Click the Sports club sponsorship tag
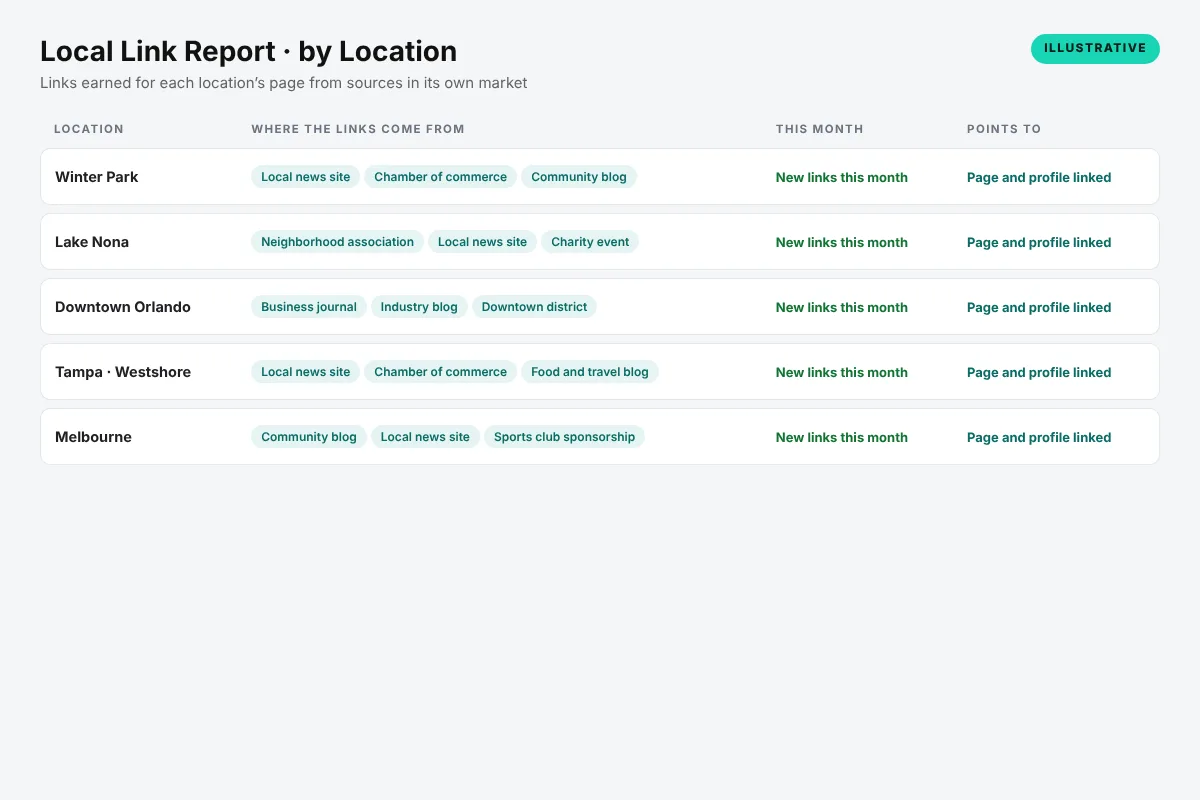 [564, 437]
